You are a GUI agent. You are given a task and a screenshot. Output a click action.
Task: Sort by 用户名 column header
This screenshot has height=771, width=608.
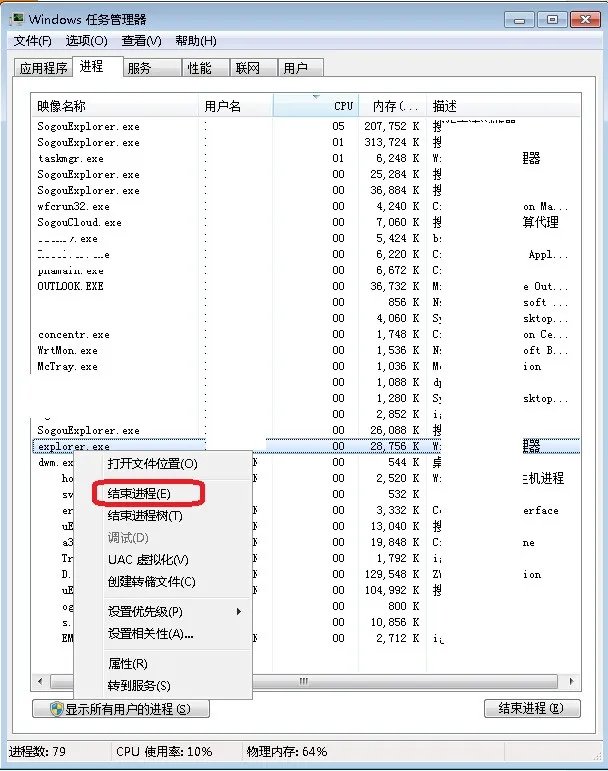tap(236, 106)
